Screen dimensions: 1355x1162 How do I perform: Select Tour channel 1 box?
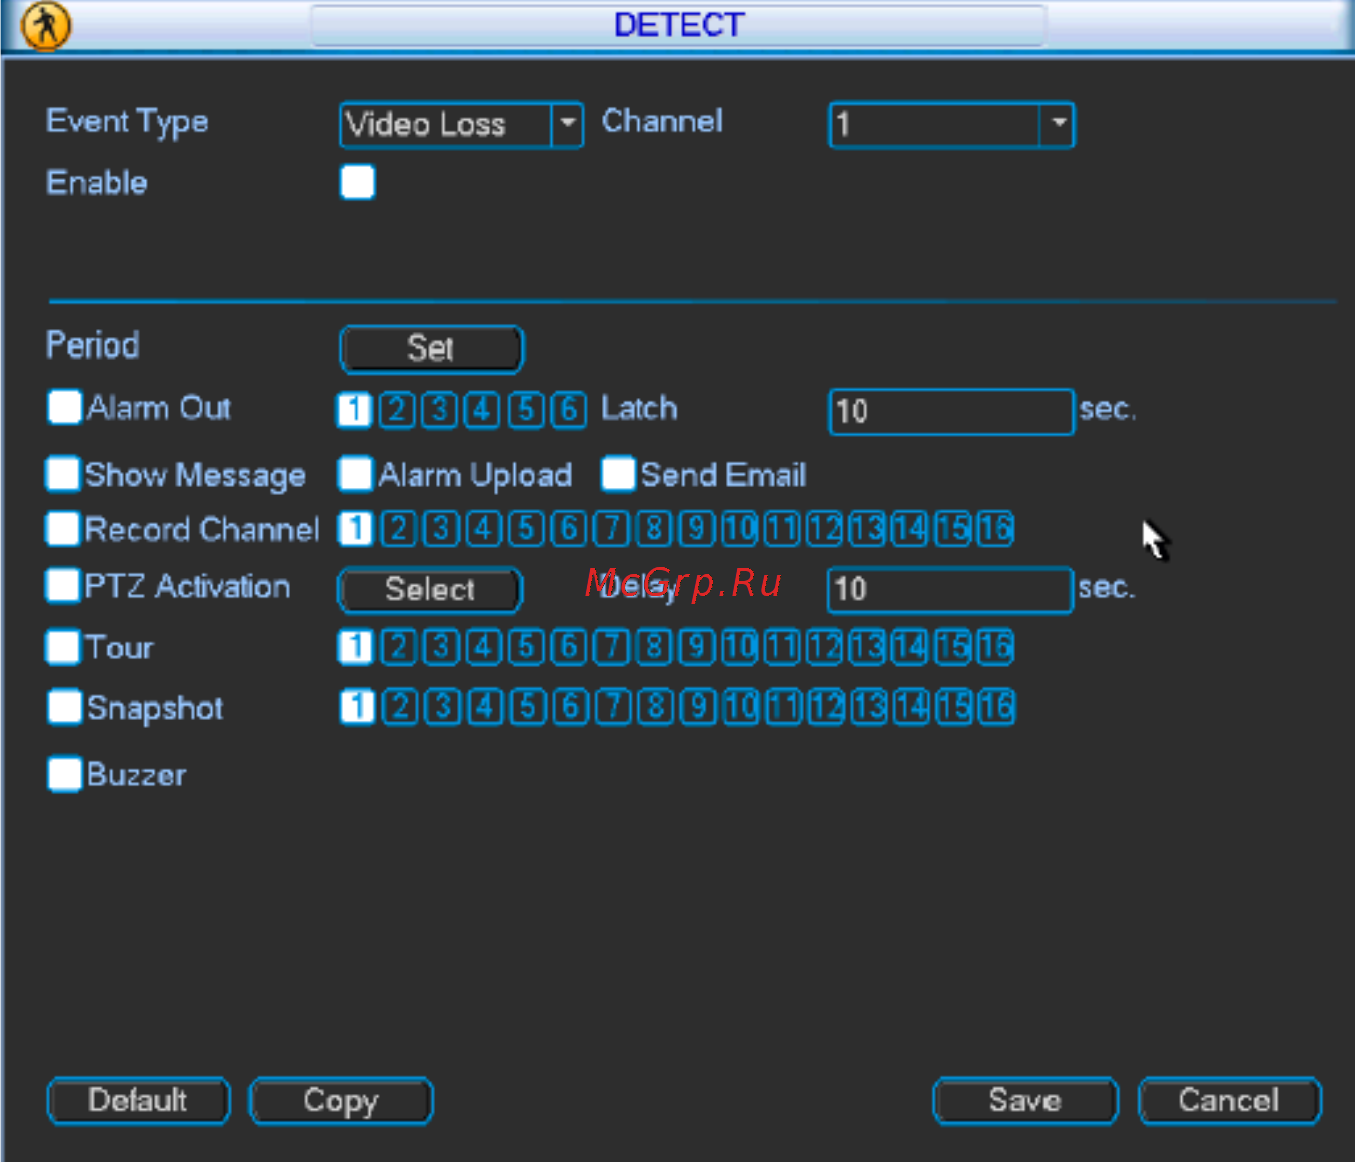tap(355, 647)
